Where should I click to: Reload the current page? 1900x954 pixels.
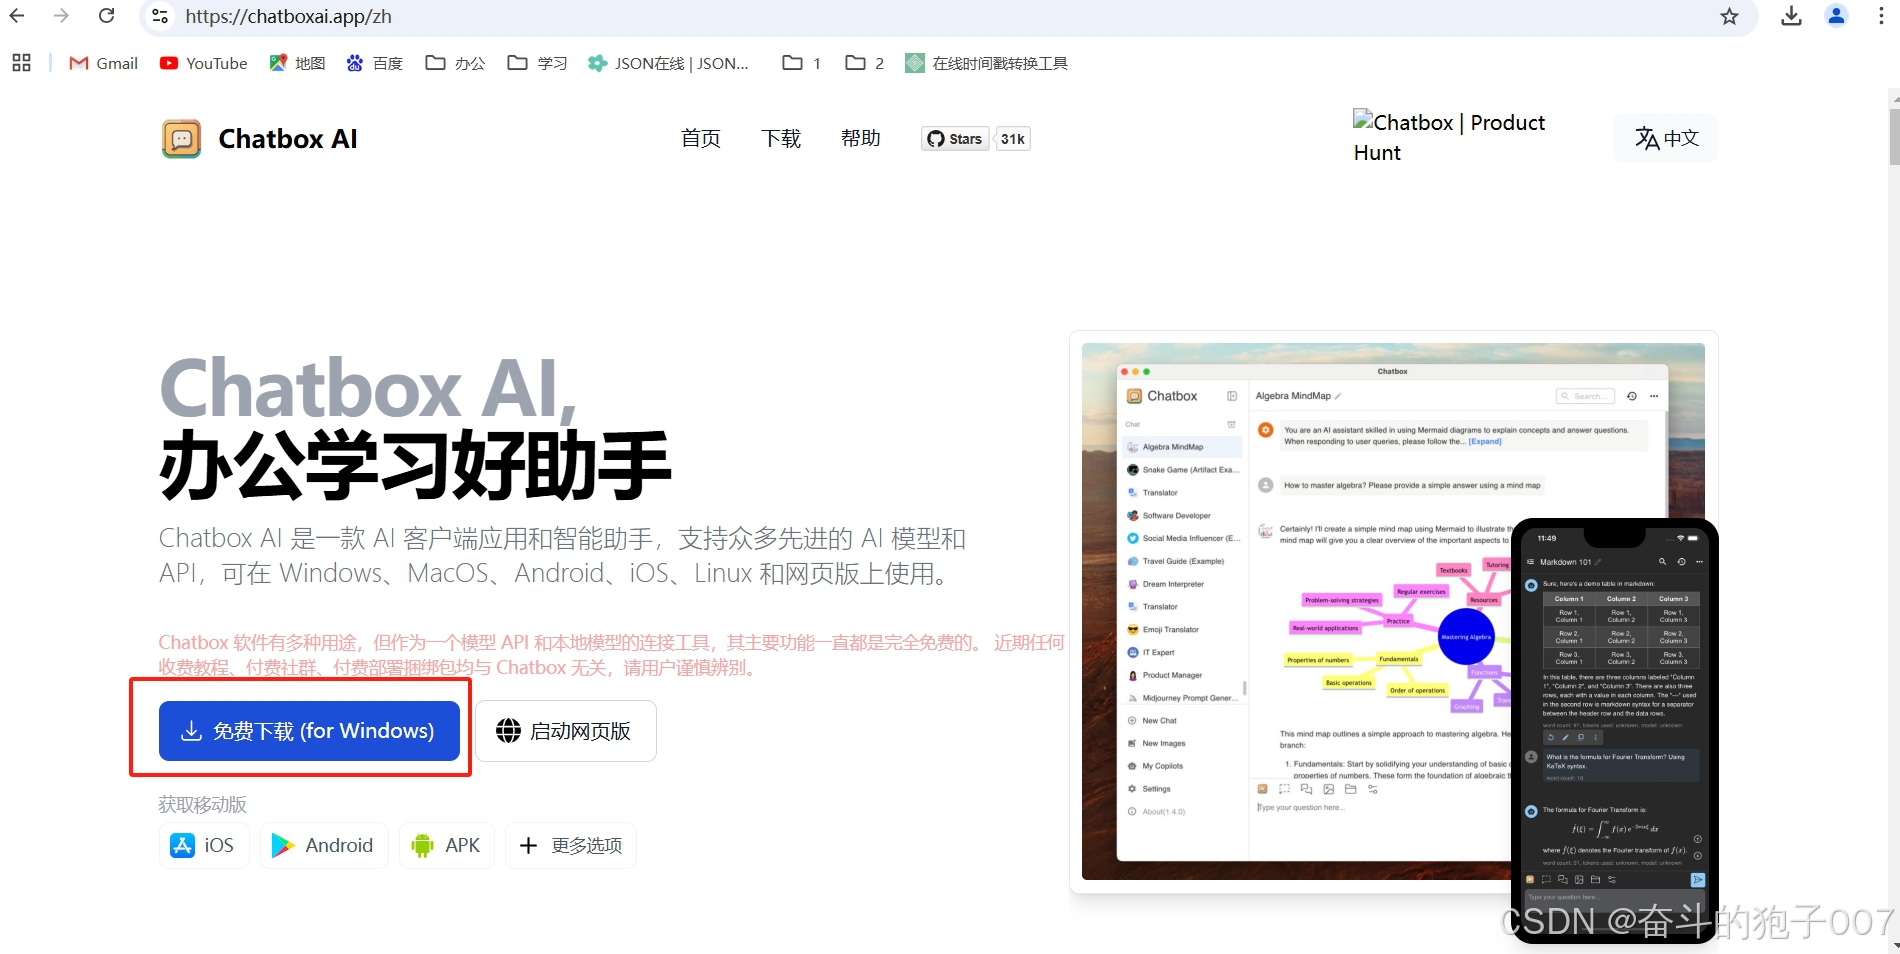coord(107,16)
